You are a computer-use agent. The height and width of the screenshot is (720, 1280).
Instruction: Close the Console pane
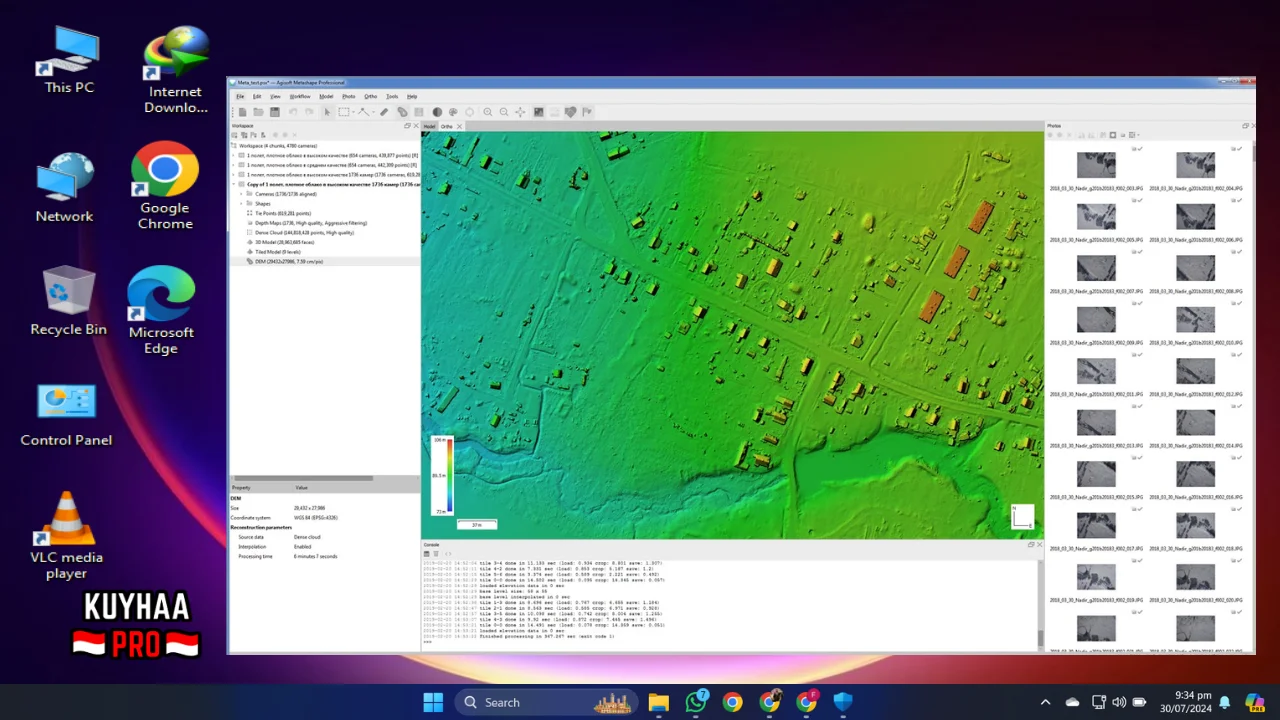coord(1039,544)
